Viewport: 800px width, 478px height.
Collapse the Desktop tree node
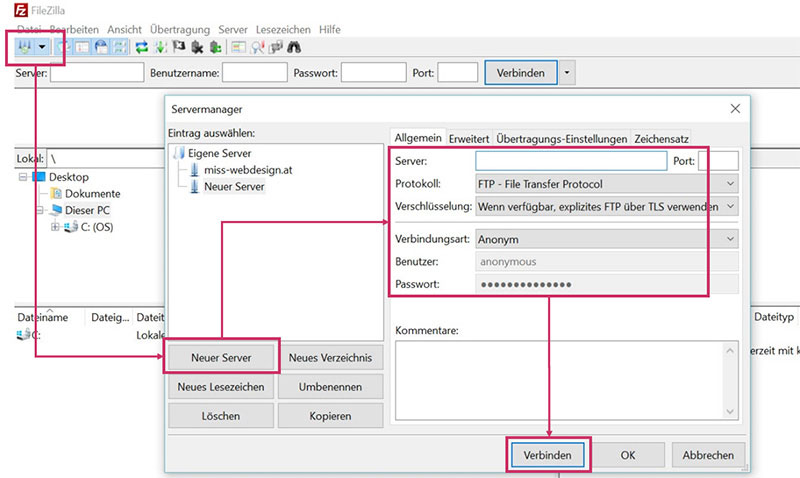pos(23,177)
